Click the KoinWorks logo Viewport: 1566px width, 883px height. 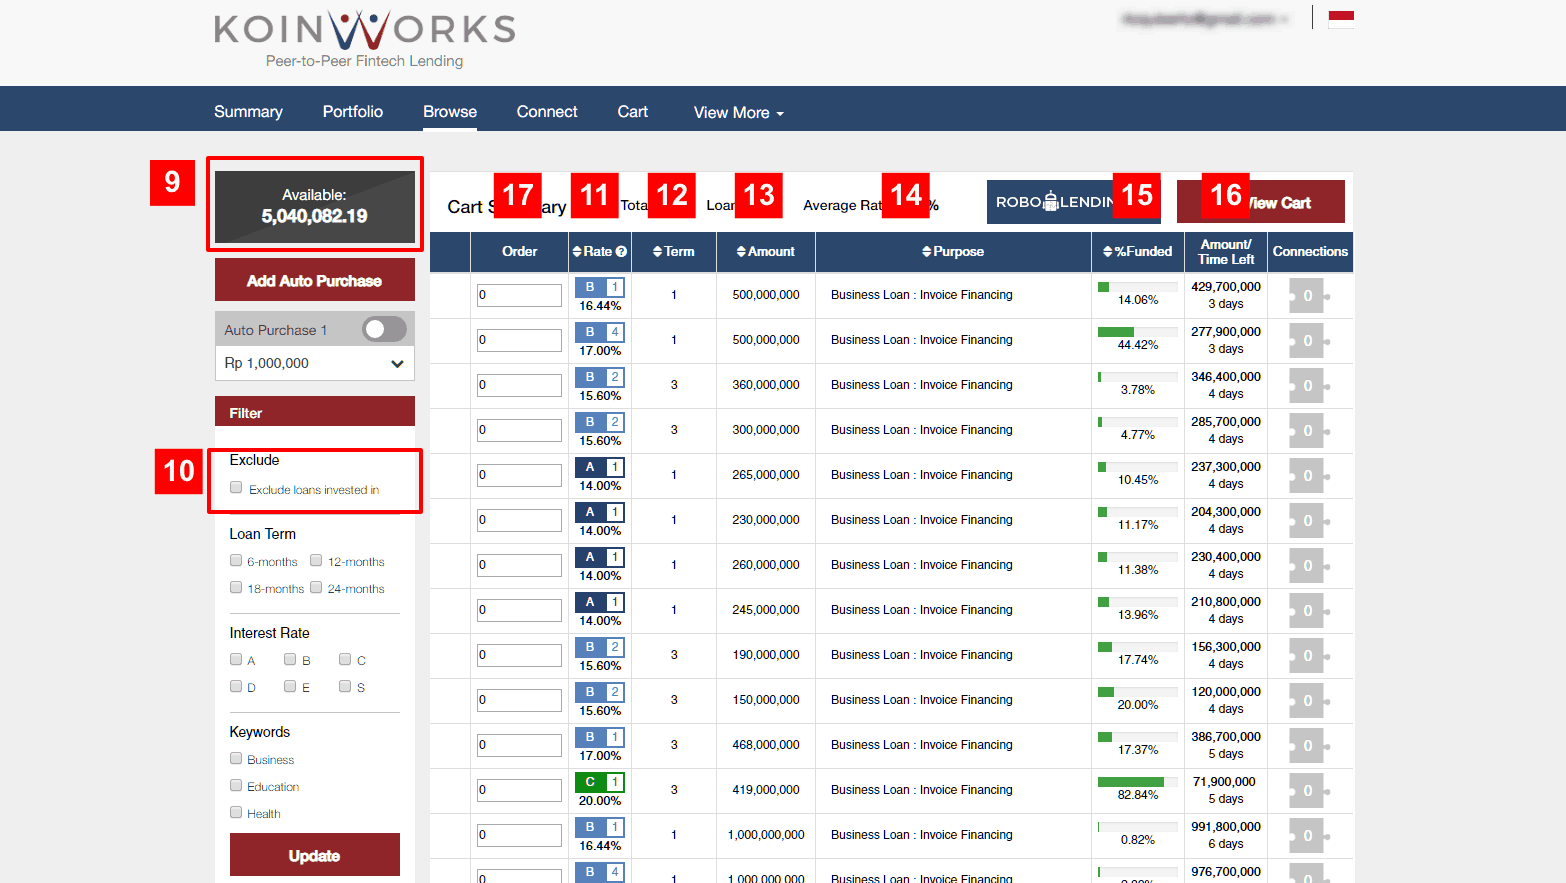(x=365, y=40)
